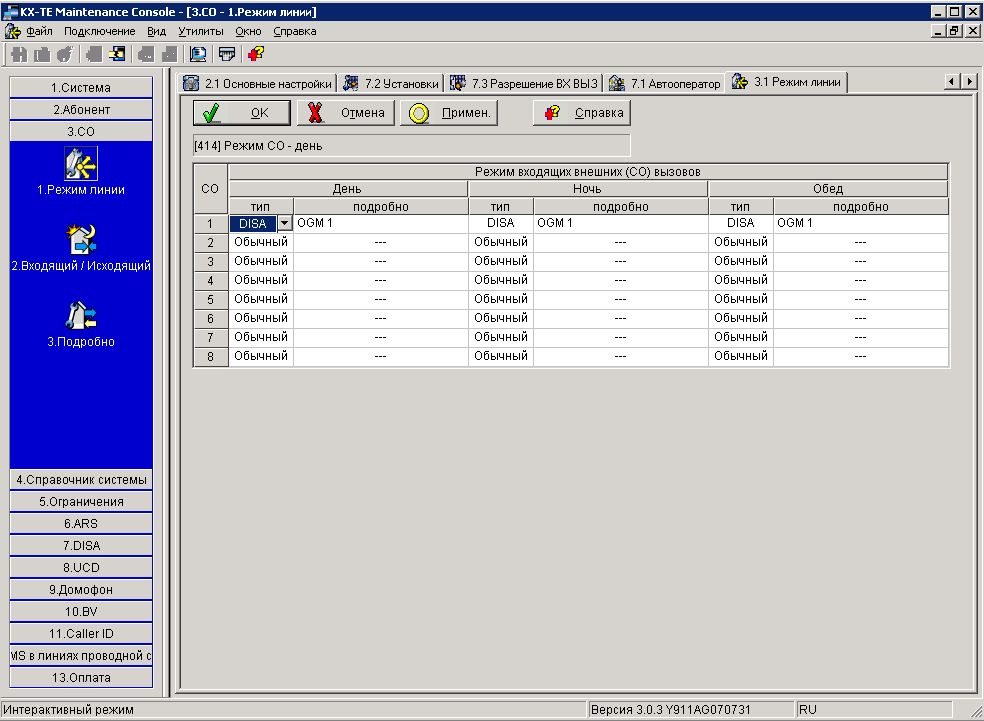Click the DISA type cell under Обед
This screenshot has width=984, height=721.
click(741, 223)
